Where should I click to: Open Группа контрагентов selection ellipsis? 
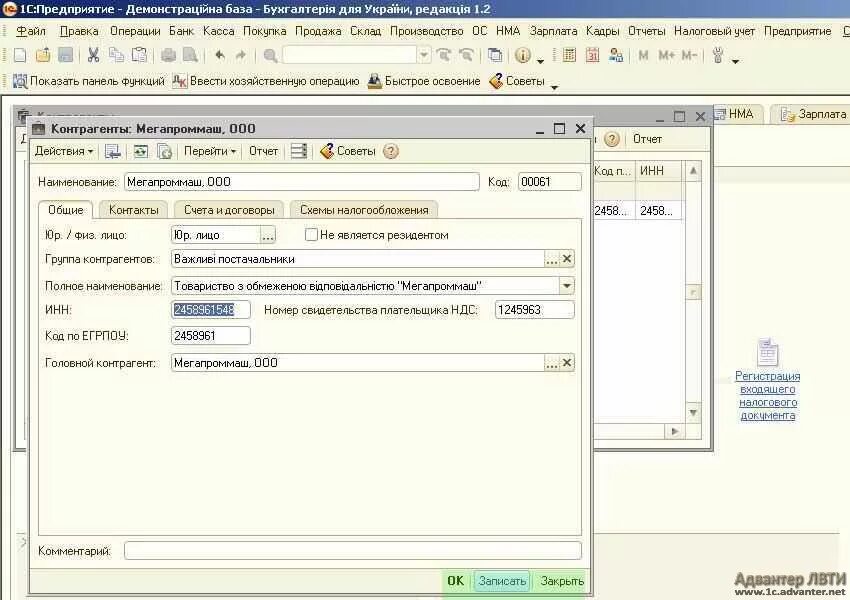pyautogui.click(x=551, y=259)
